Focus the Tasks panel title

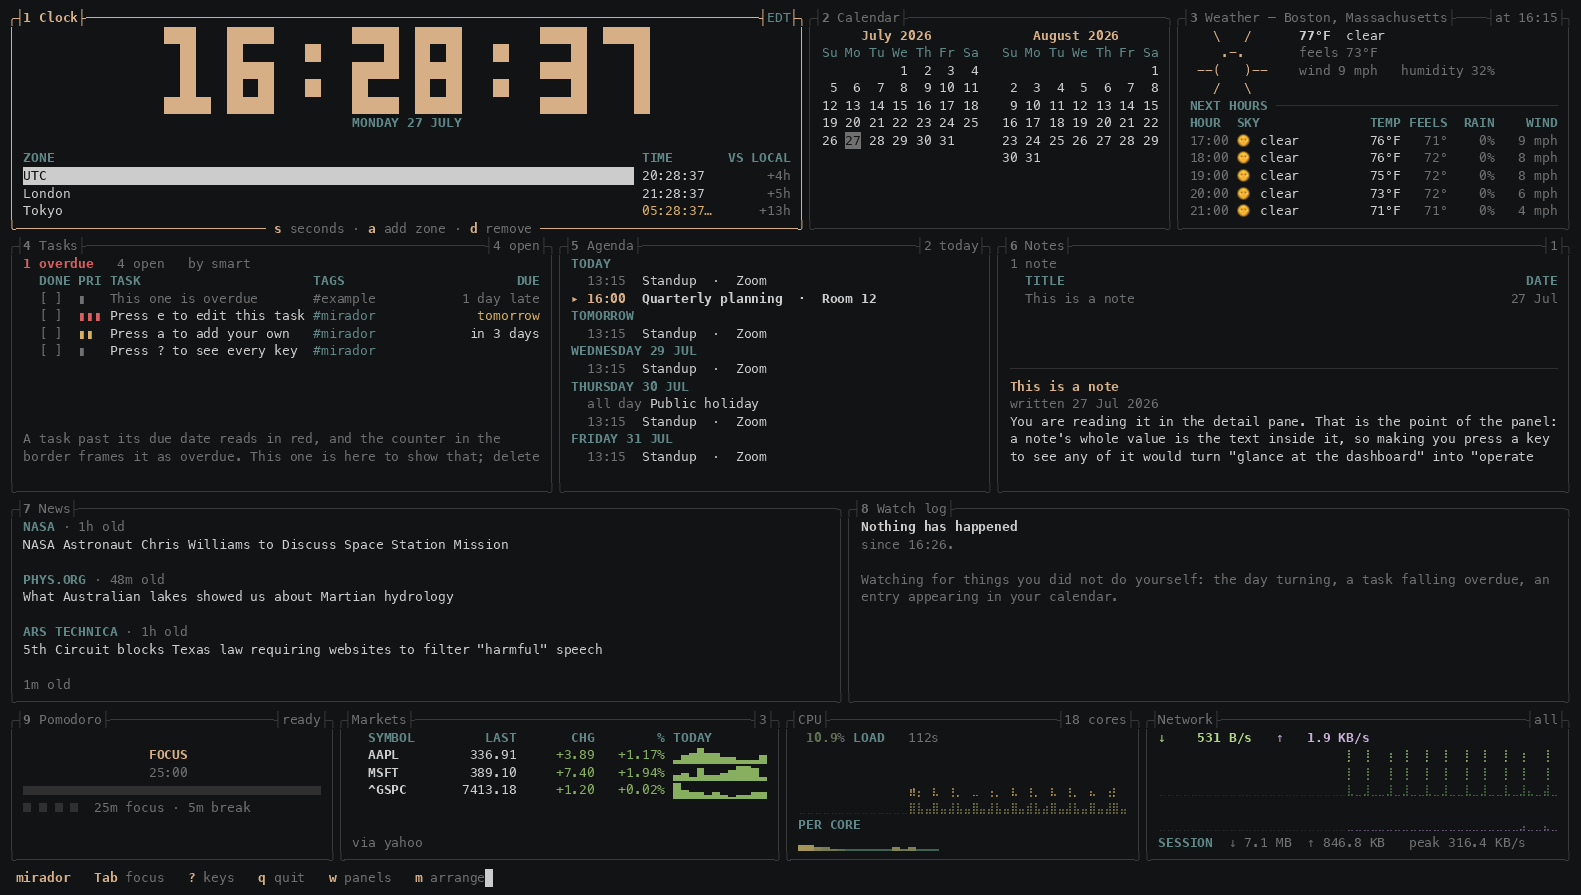coord(50,246)
